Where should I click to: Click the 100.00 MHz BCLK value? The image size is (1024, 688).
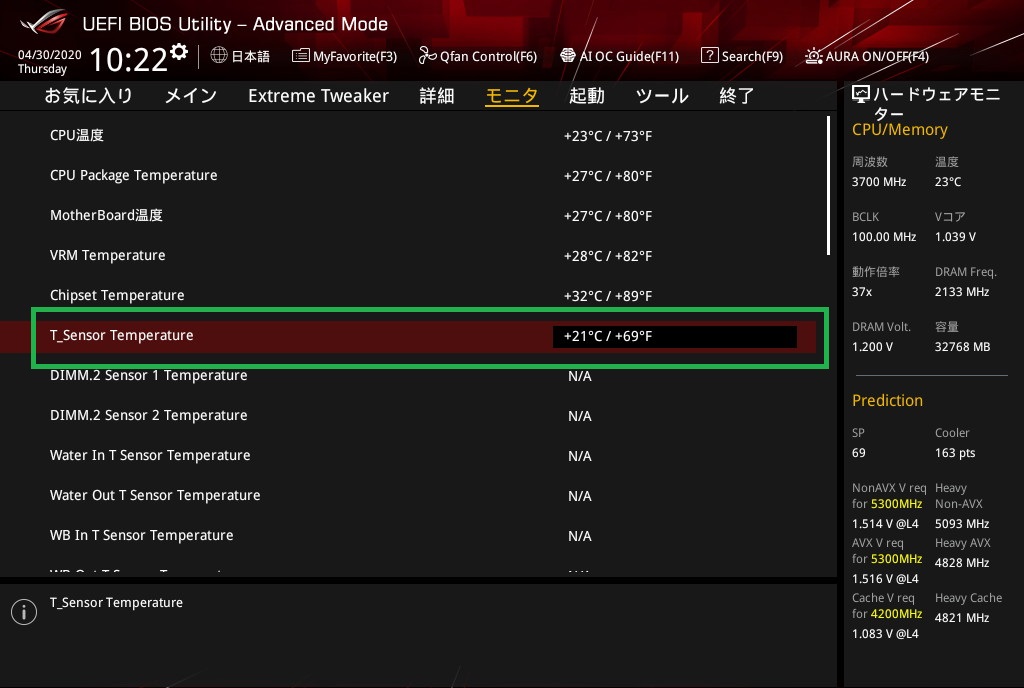(x=884, y=237)
